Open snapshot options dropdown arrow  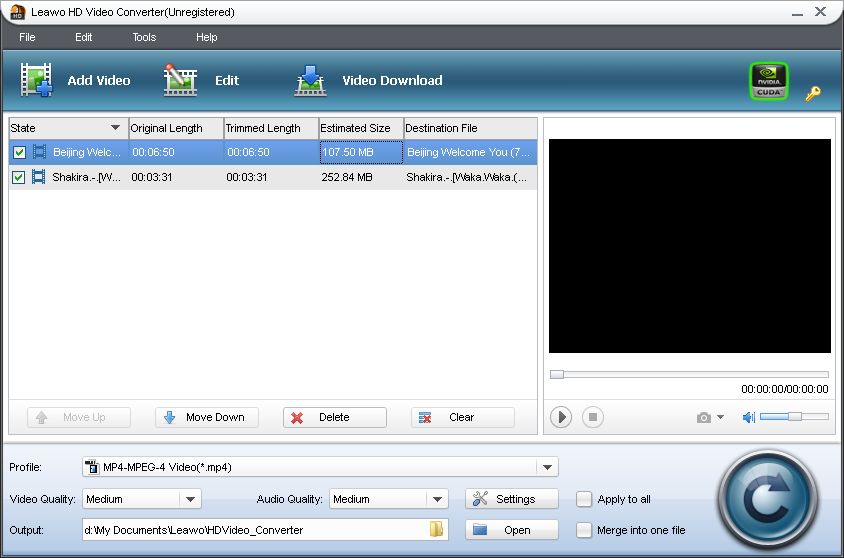(720, 418)
